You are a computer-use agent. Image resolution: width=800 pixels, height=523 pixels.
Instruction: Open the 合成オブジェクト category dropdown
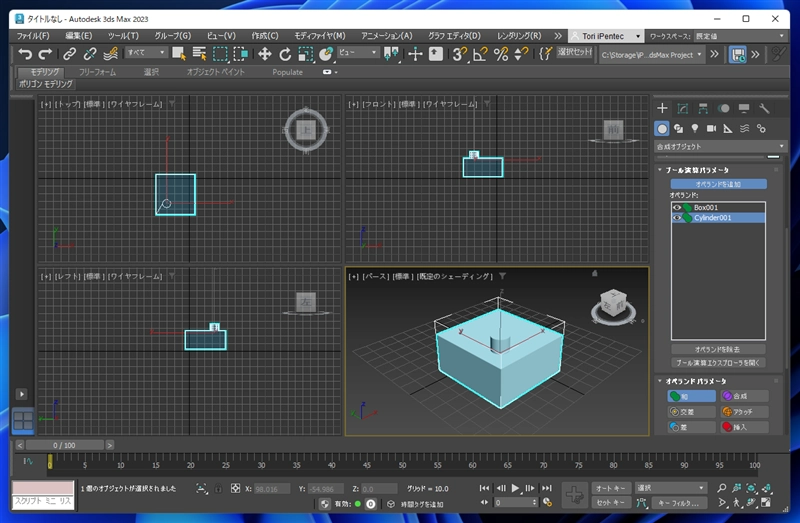720,146
